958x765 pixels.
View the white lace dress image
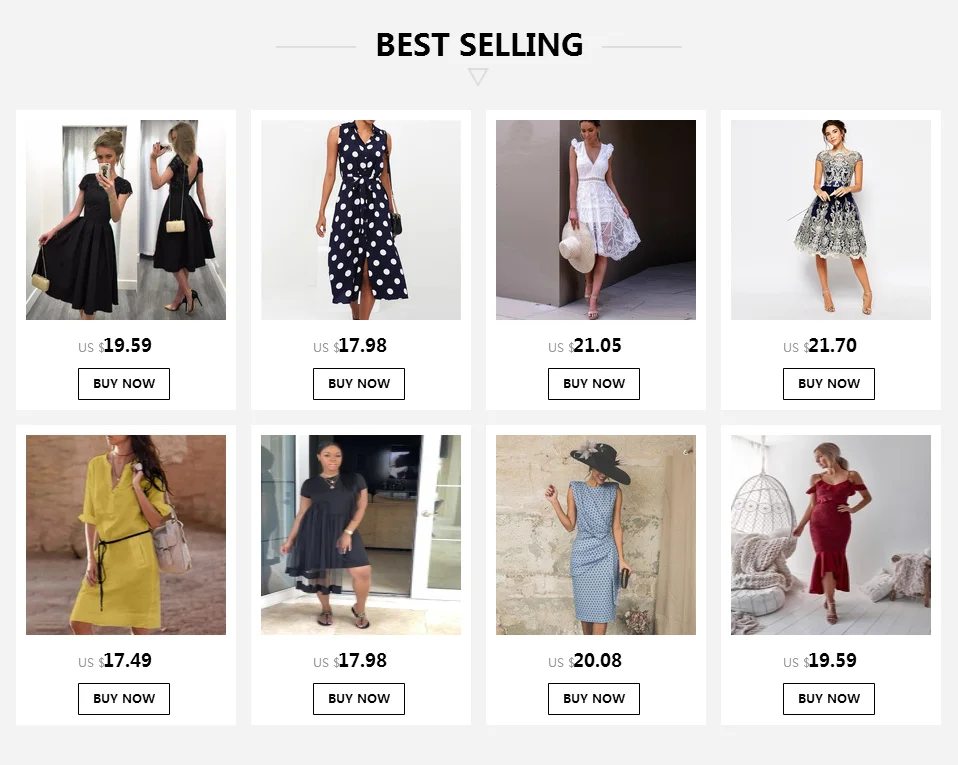[x=596, y=220]
